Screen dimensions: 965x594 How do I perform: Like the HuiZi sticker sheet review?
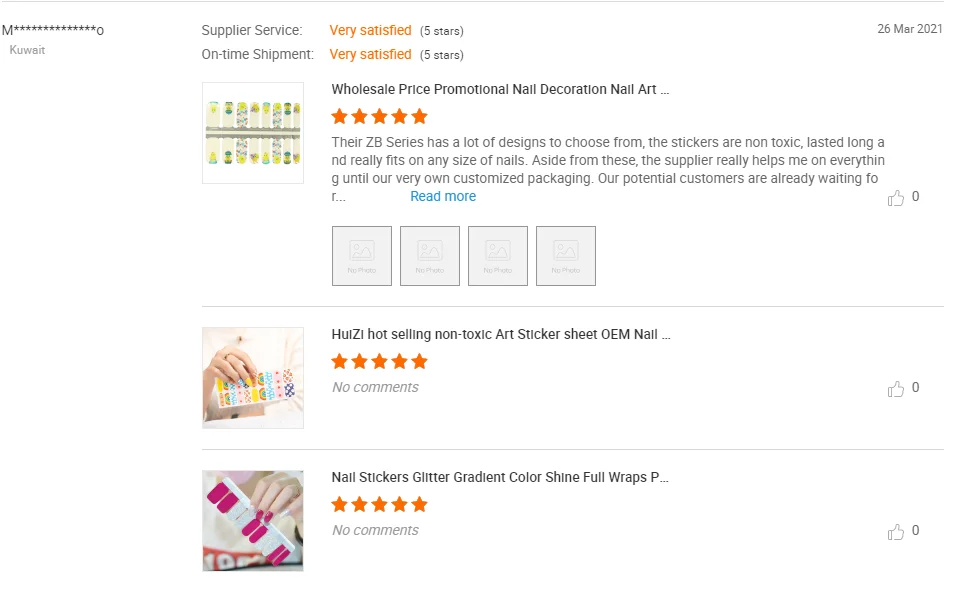click(x=895, y=389)
